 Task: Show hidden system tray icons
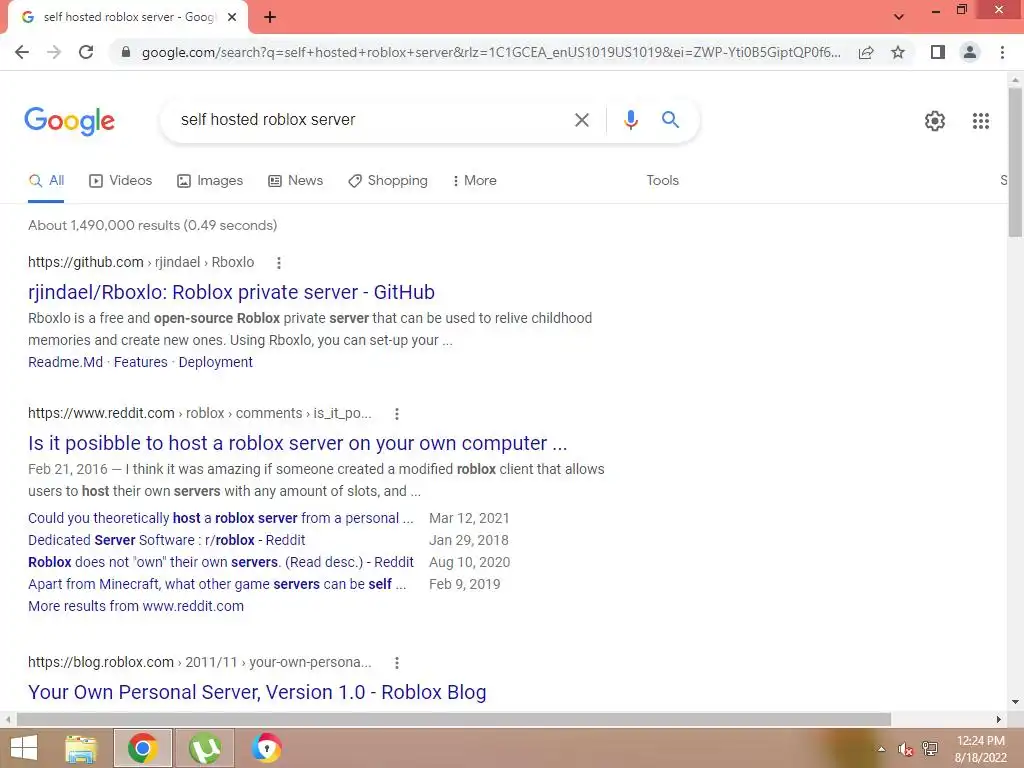tap(882, 749)
